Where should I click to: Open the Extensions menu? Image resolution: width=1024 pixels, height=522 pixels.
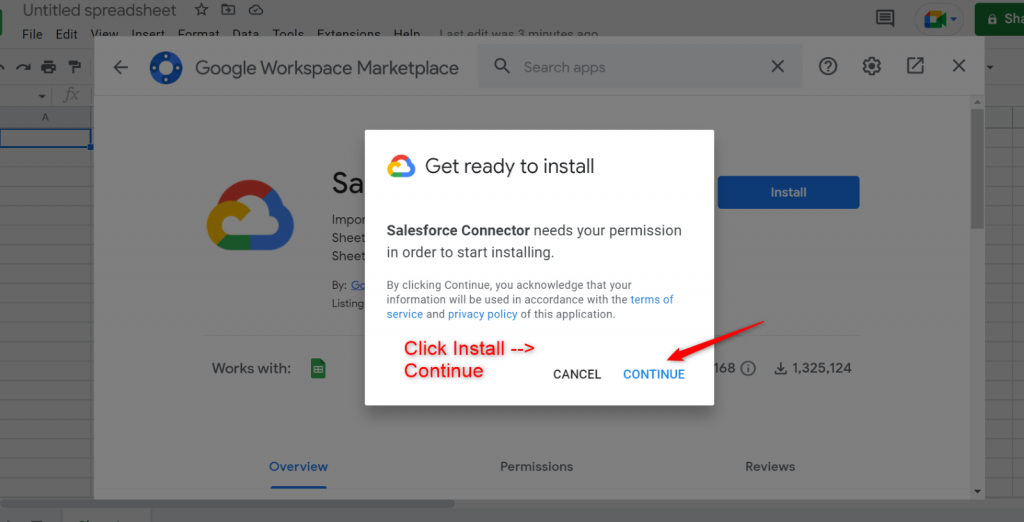349,34
